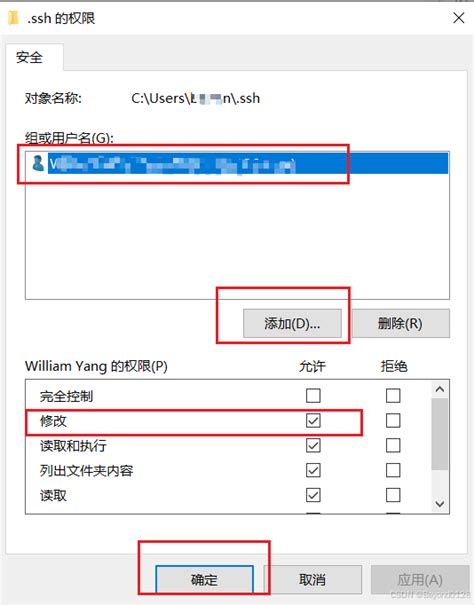Viewport: 474px width, 605px height.
Task: Select the Security (安全) tab
Action: (x=29, y=57)
